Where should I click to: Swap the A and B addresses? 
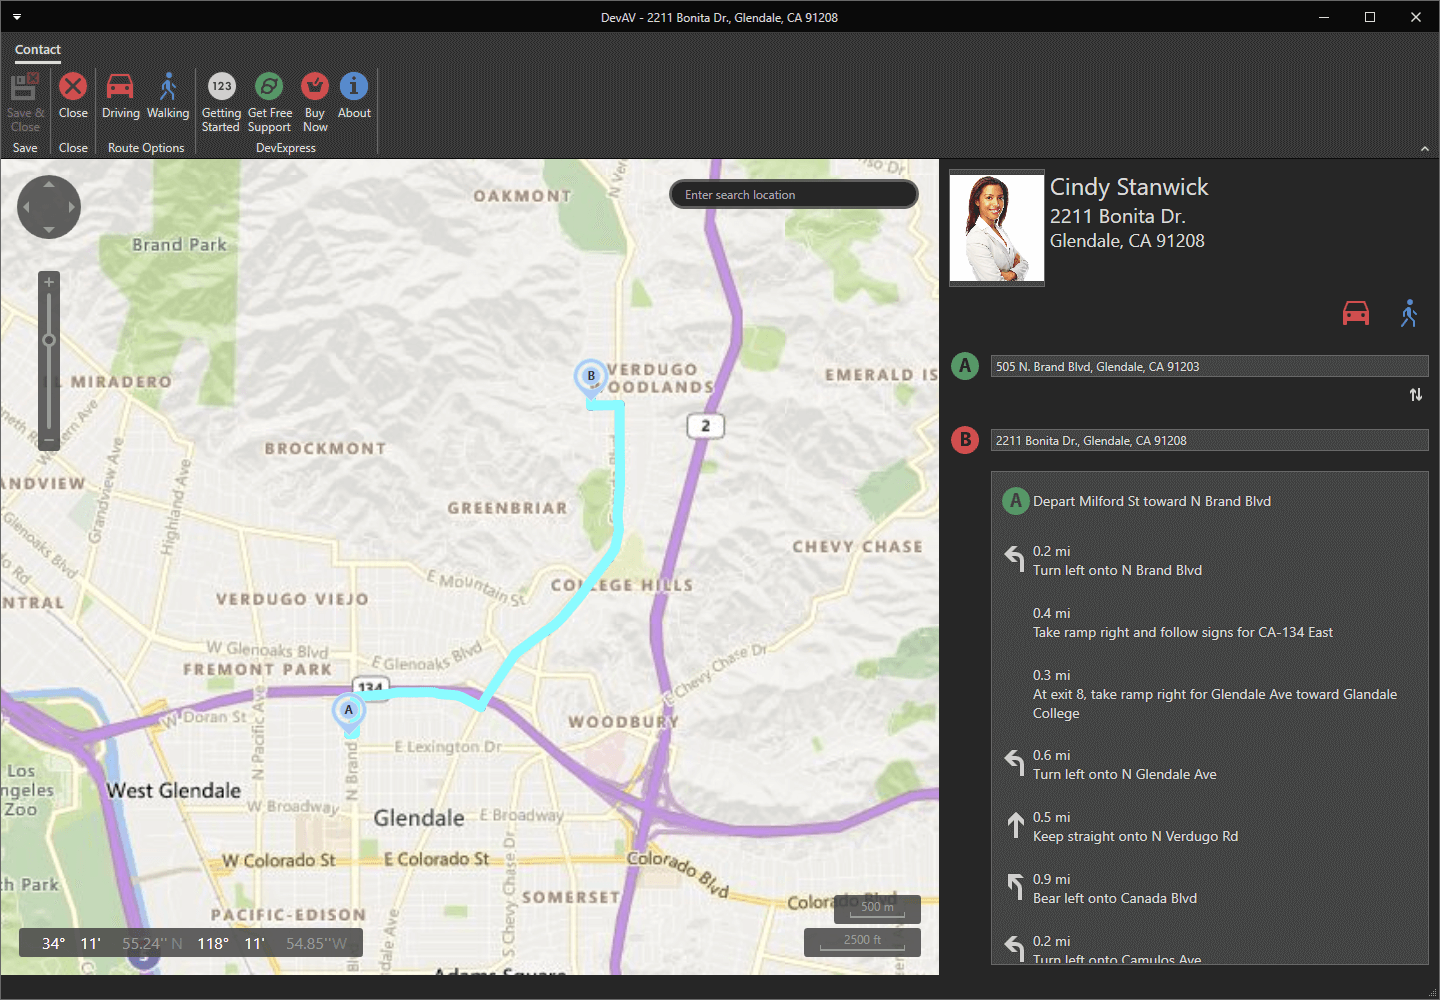click(x=1416, y=395)
